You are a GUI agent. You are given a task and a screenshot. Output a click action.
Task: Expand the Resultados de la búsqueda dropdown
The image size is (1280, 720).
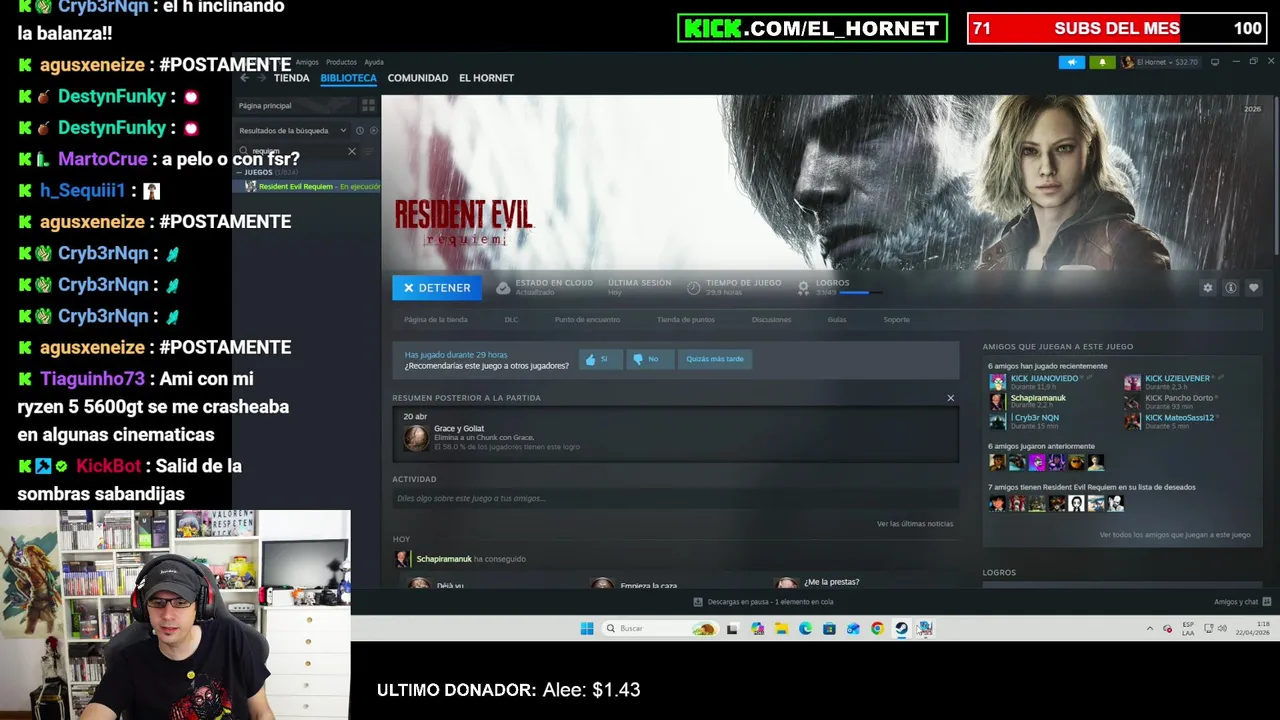292,130
